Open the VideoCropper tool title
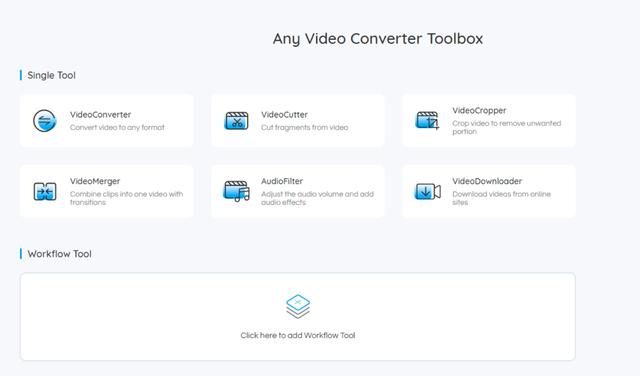 tap(479, 111)
